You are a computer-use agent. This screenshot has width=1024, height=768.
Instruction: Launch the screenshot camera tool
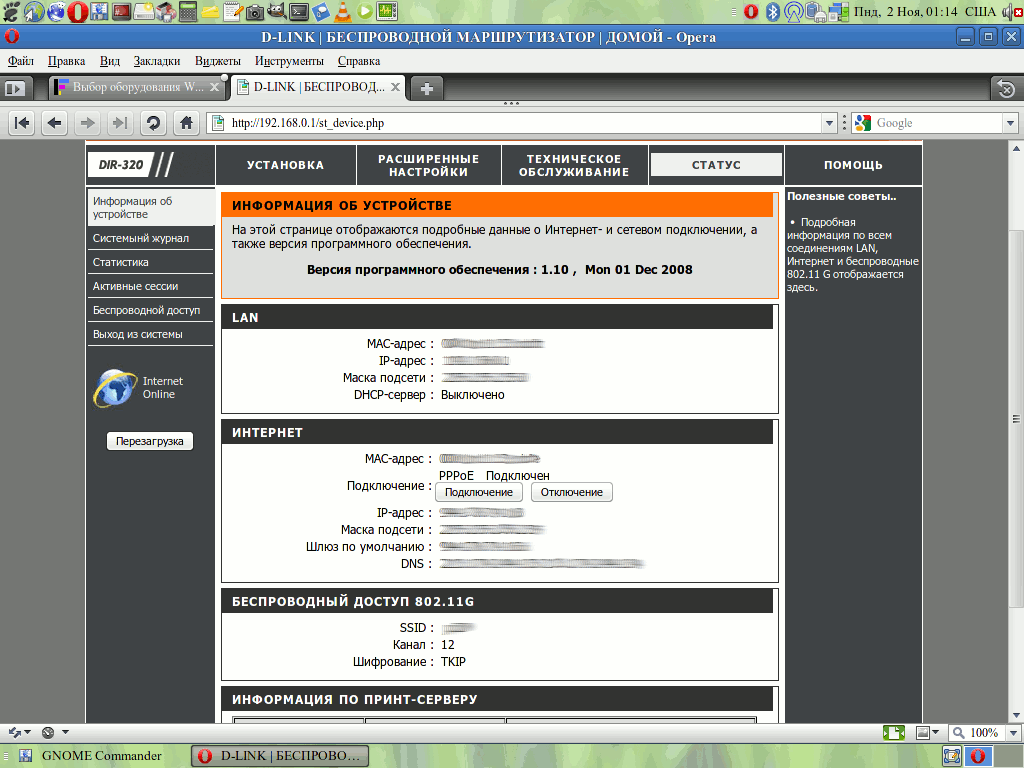[x=255, y=11]
